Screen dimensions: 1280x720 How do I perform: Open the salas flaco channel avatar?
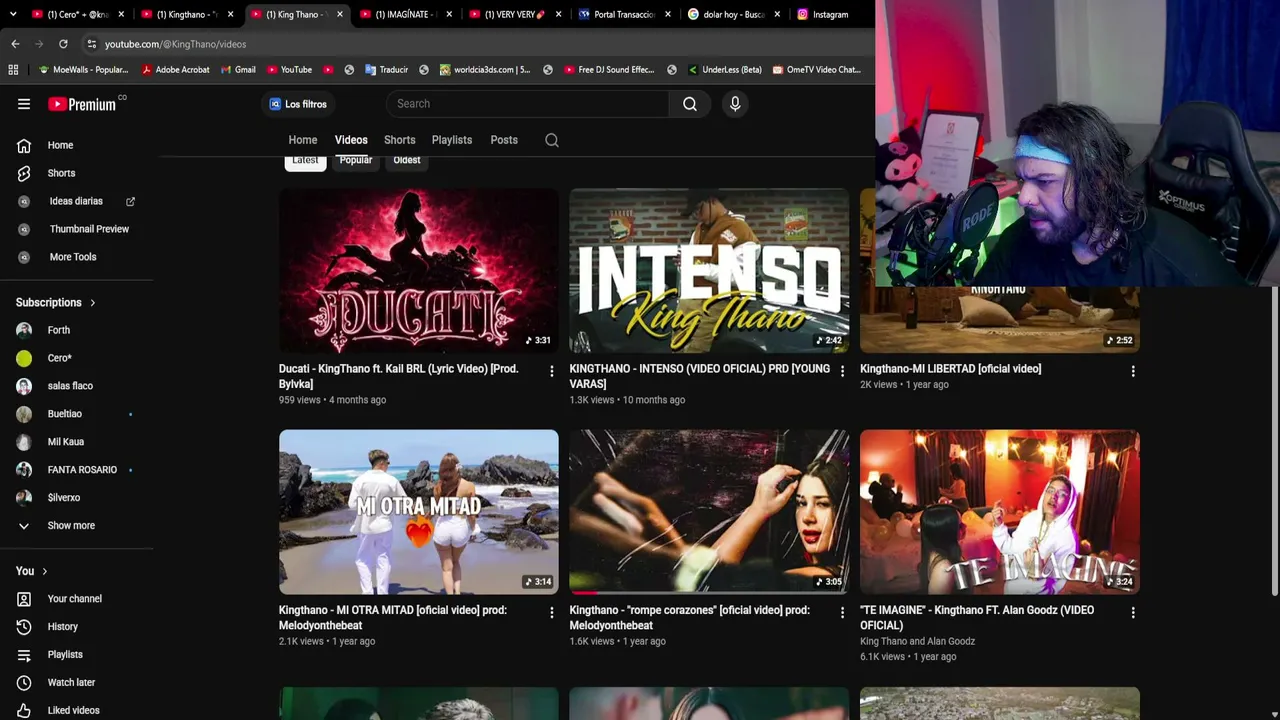click(x=24, y=386)
